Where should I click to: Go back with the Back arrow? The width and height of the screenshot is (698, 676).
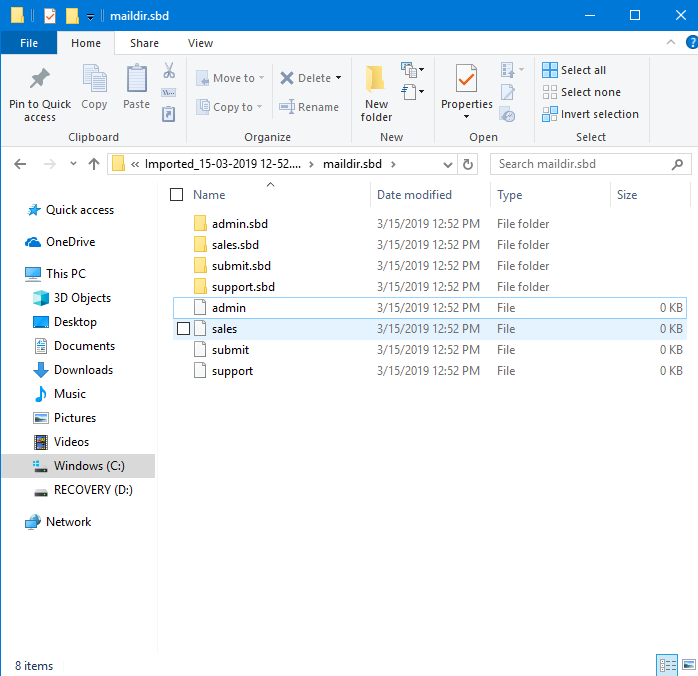click(20, 164)
